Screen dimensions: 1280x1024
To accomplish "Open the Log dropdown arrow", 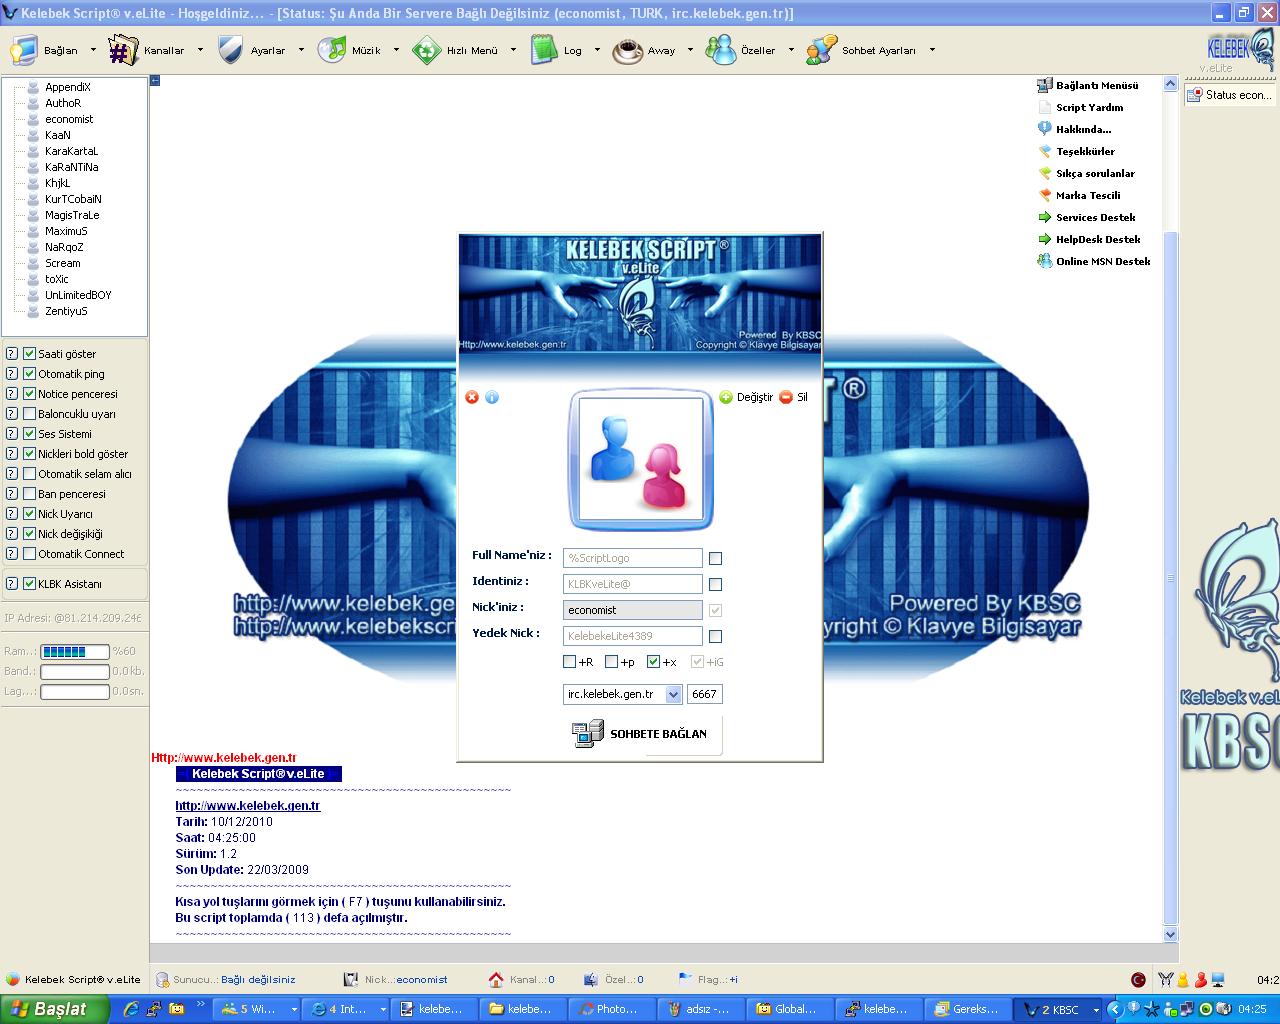I will [597, 50].
